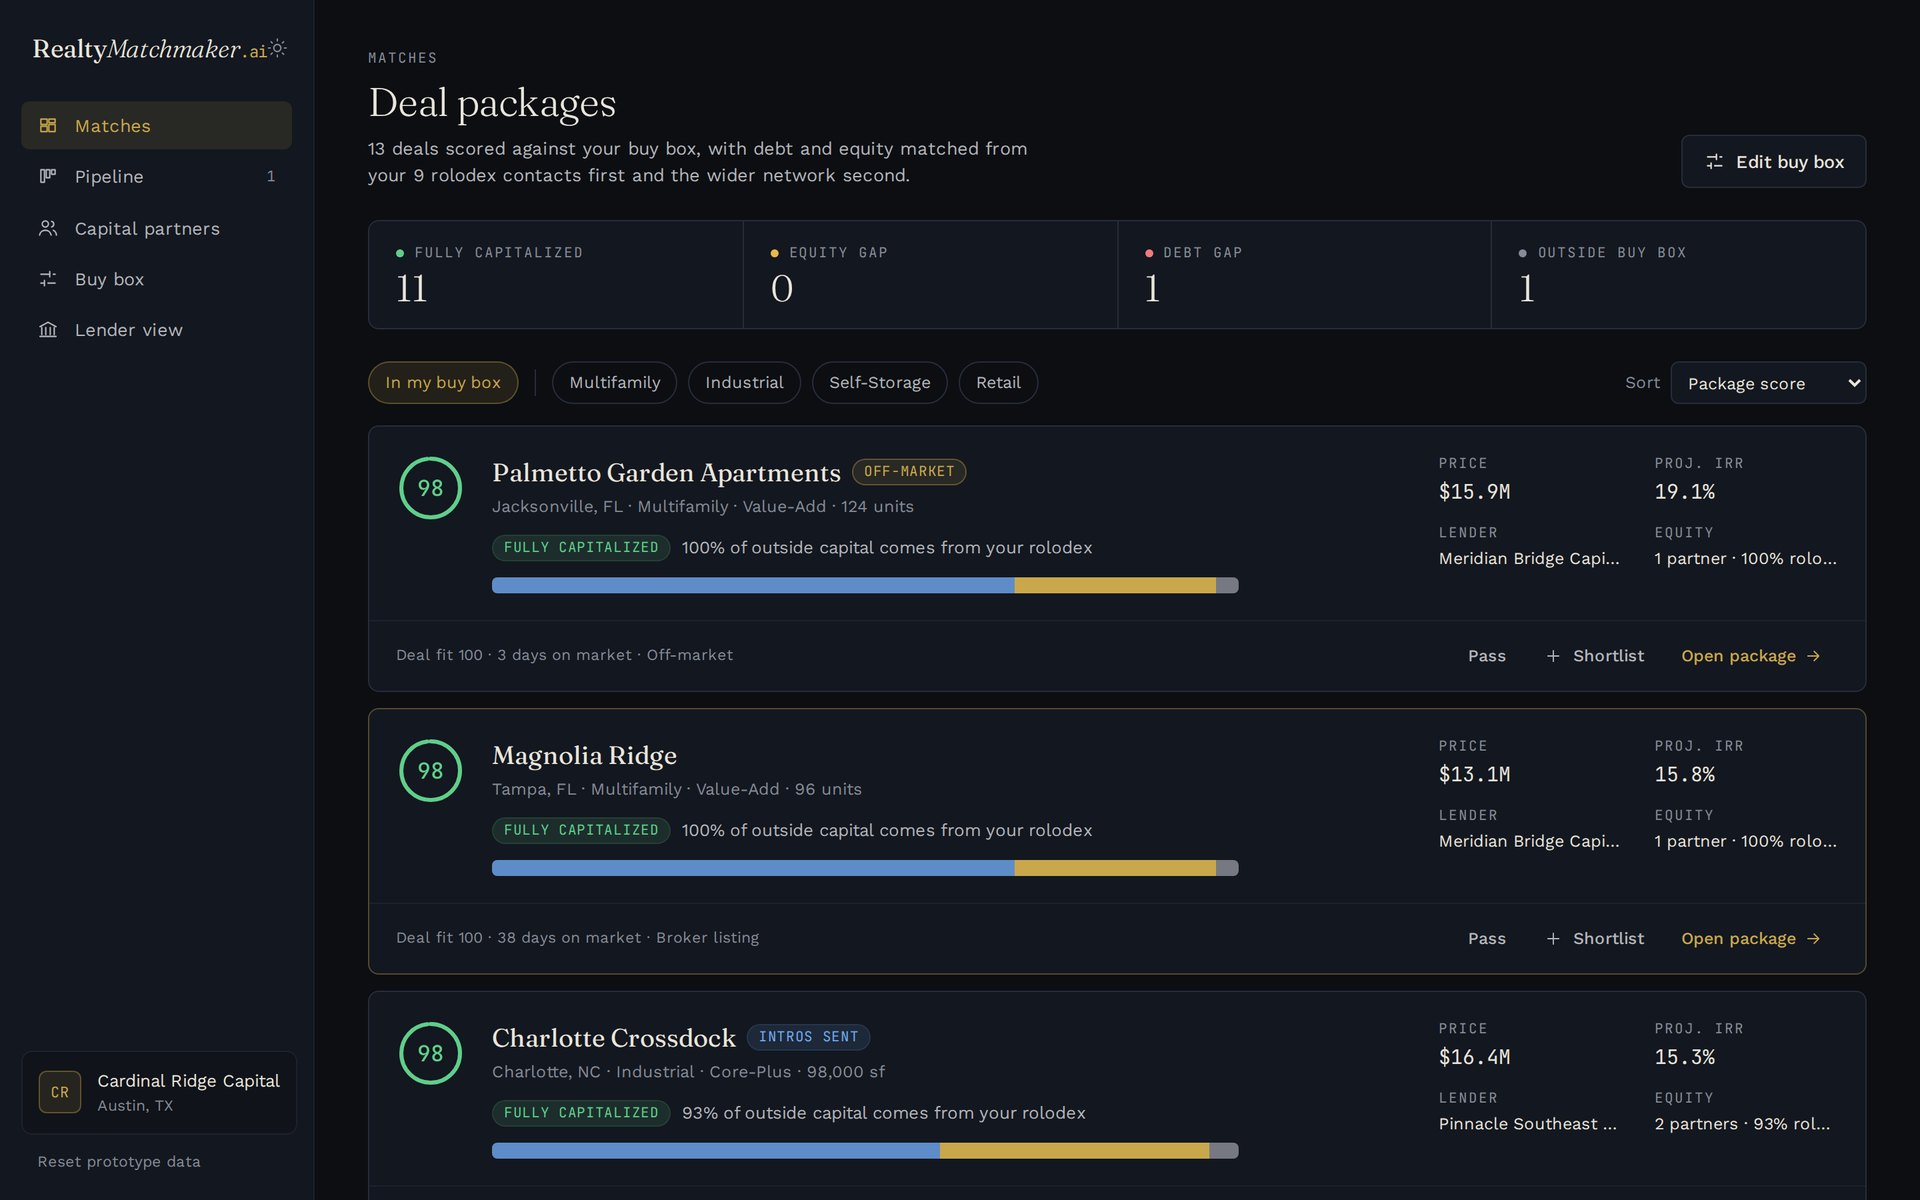Click Charlotte Crossdock equity partners text

point(1742,1124)
